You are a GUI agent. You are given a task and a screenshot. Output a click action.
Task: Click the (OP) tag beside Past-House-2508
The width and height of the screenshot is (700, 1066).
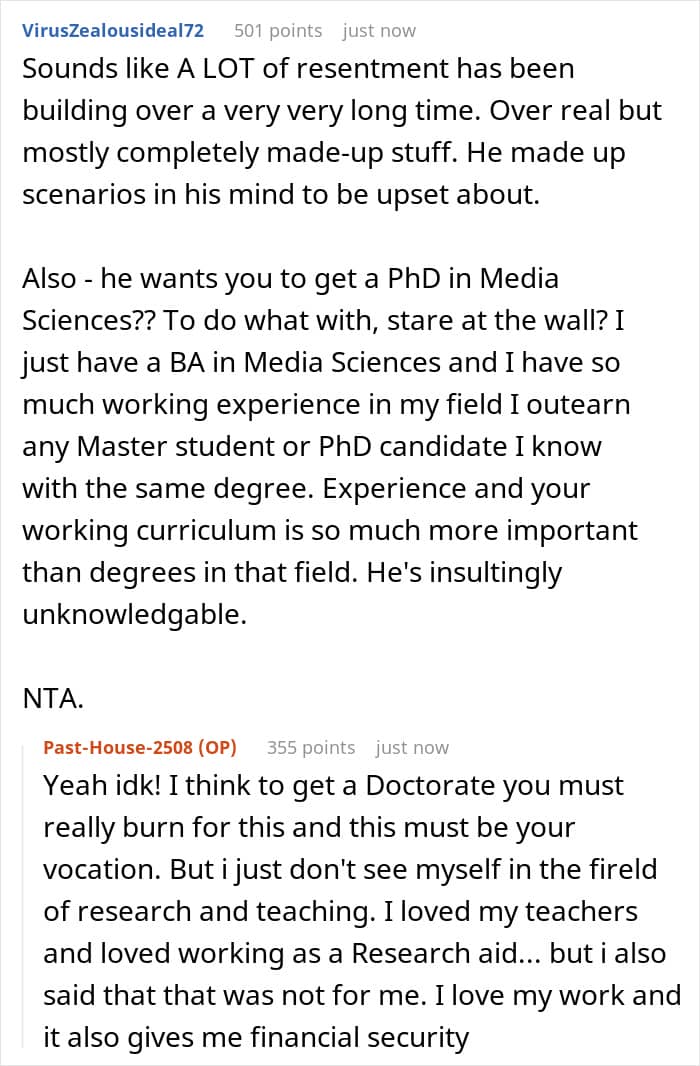tap(217, 748)
